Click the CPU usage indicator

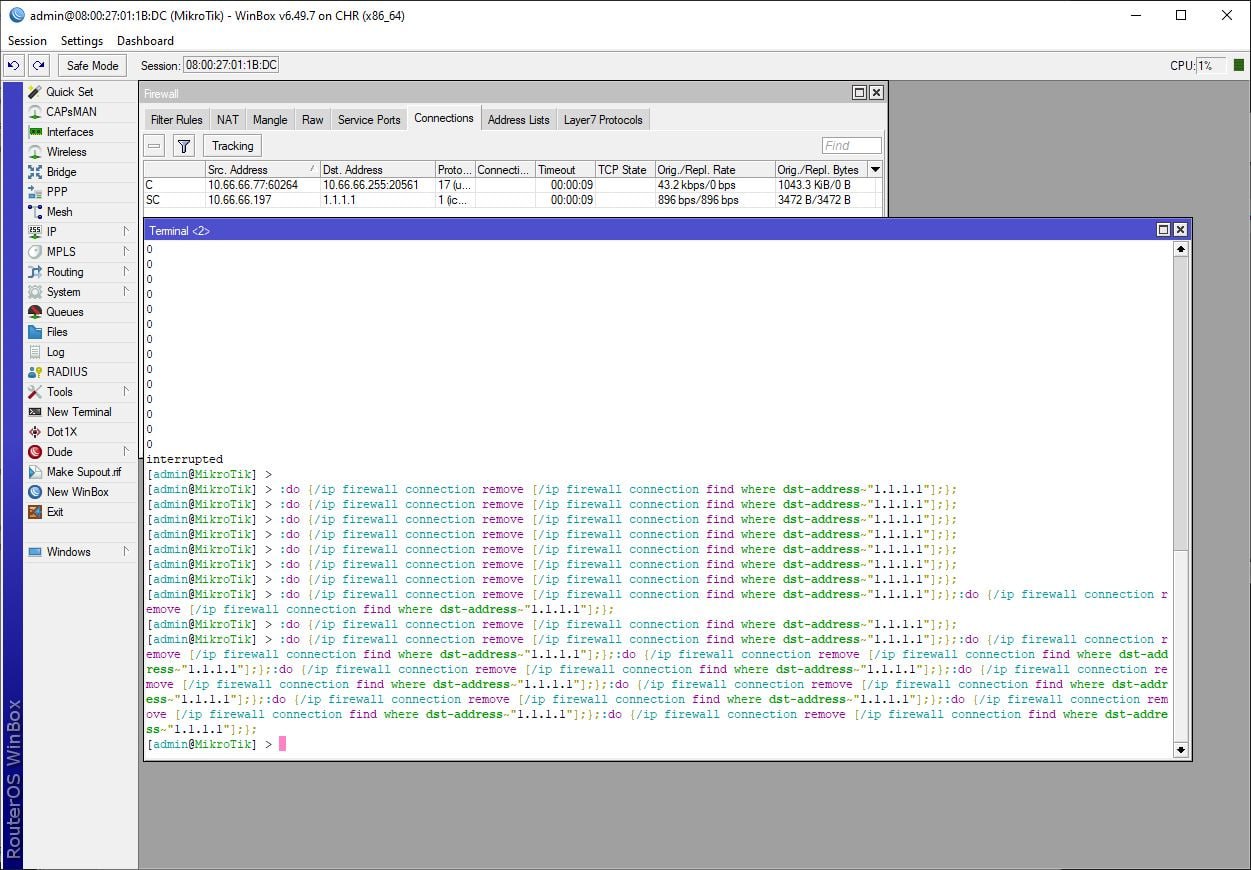[x=1210, y=65]
